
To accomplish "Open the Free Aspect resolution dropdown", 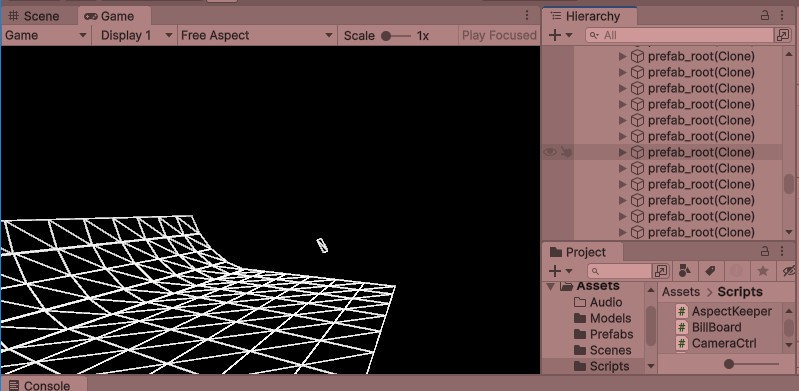I will point(257,35).
